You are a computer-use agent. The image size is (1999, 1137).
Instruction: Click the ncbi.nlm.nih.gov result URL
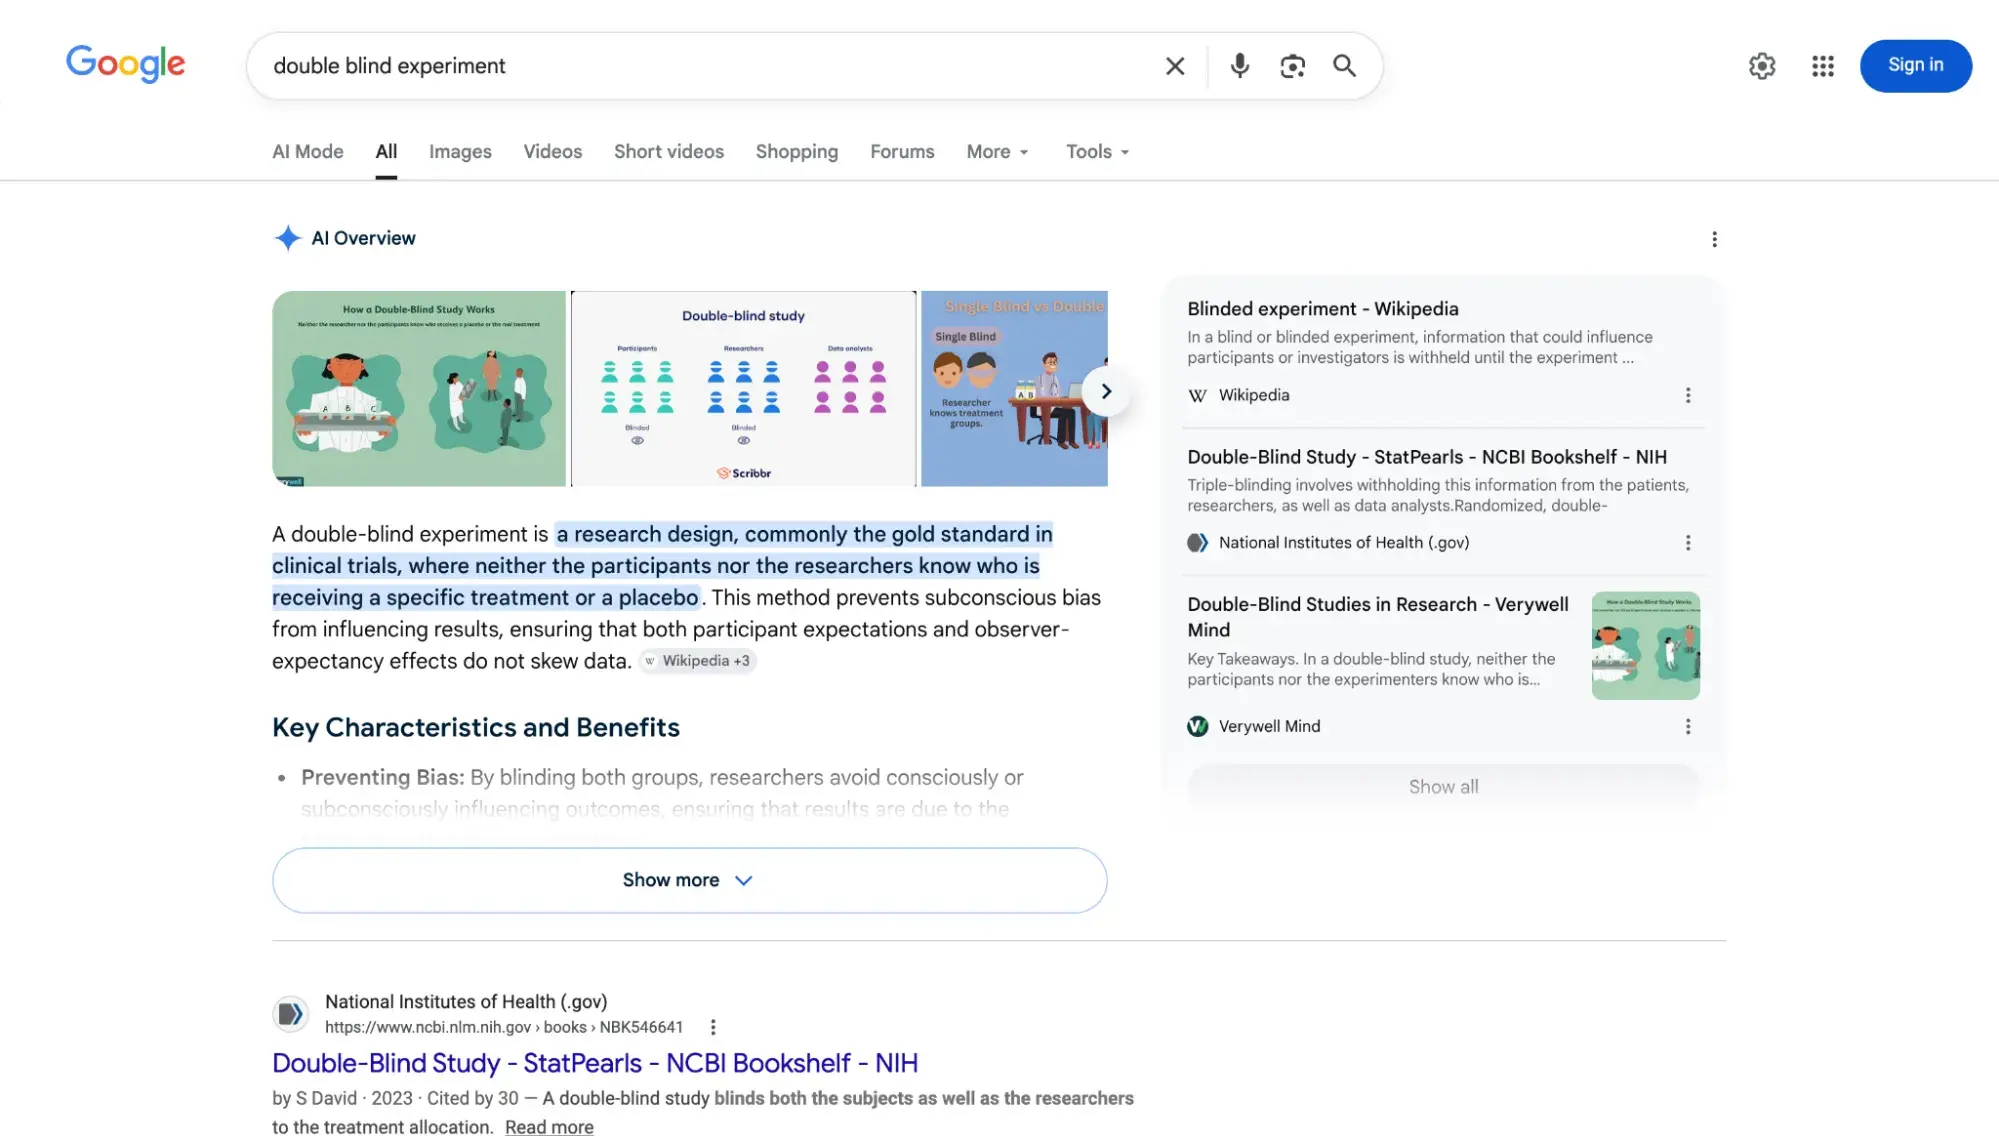[x=503, y=1027]
